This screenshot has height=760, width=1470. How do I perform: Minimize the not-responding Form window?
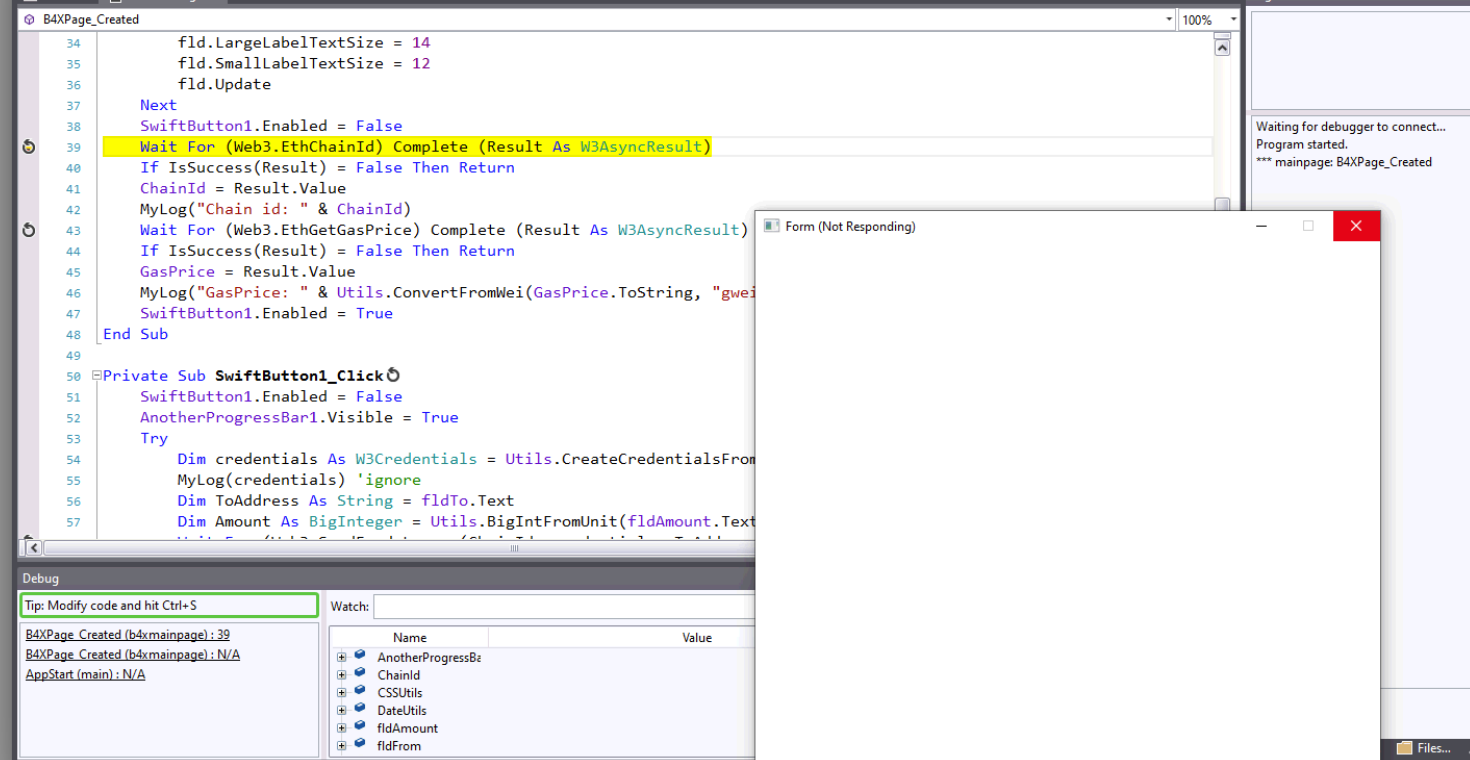[1262, 226]
